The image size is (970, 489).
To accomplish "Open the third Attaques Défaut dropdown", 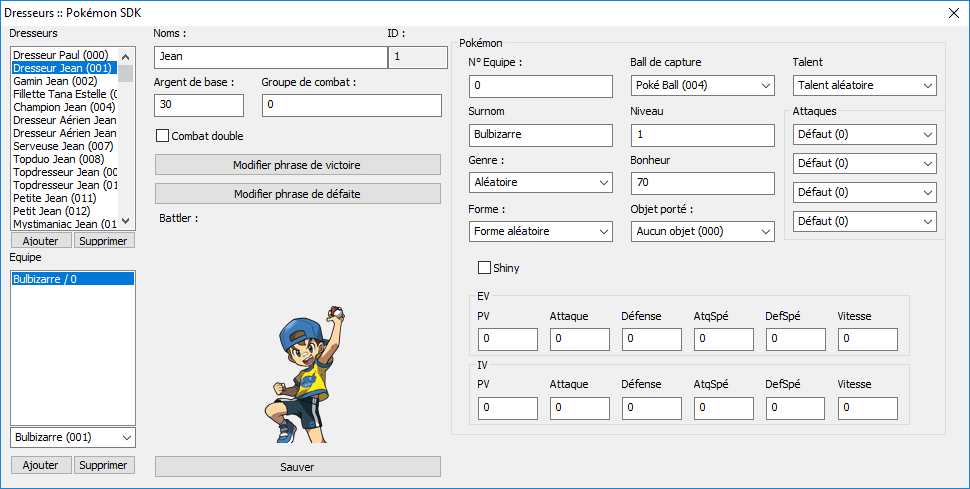I will [865, 193].
